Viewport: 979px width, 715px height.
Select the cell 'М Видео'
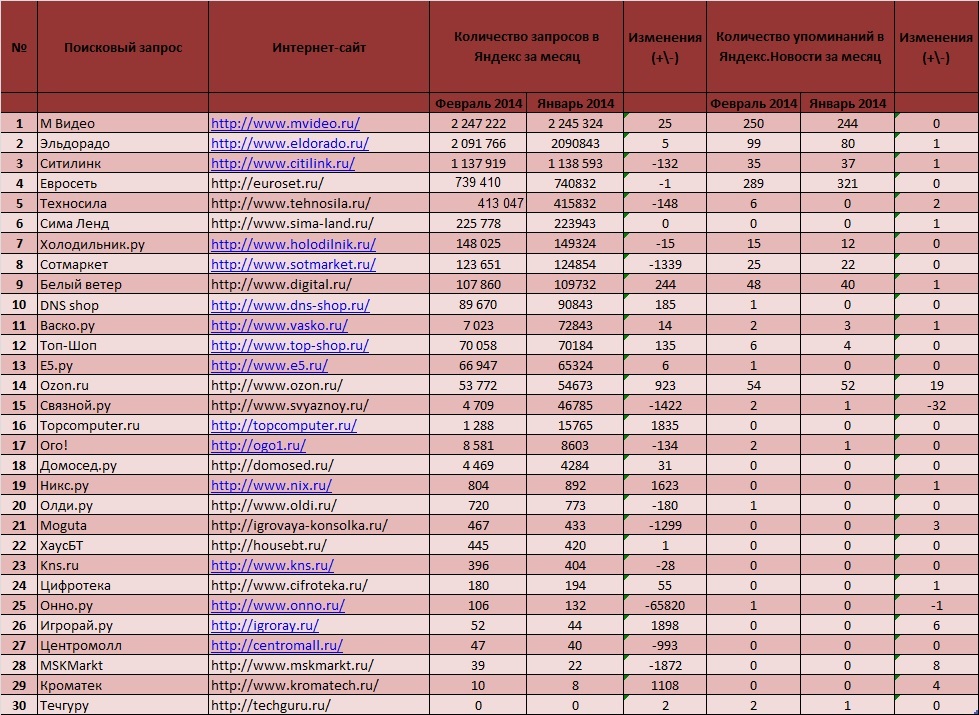point(123,123)
